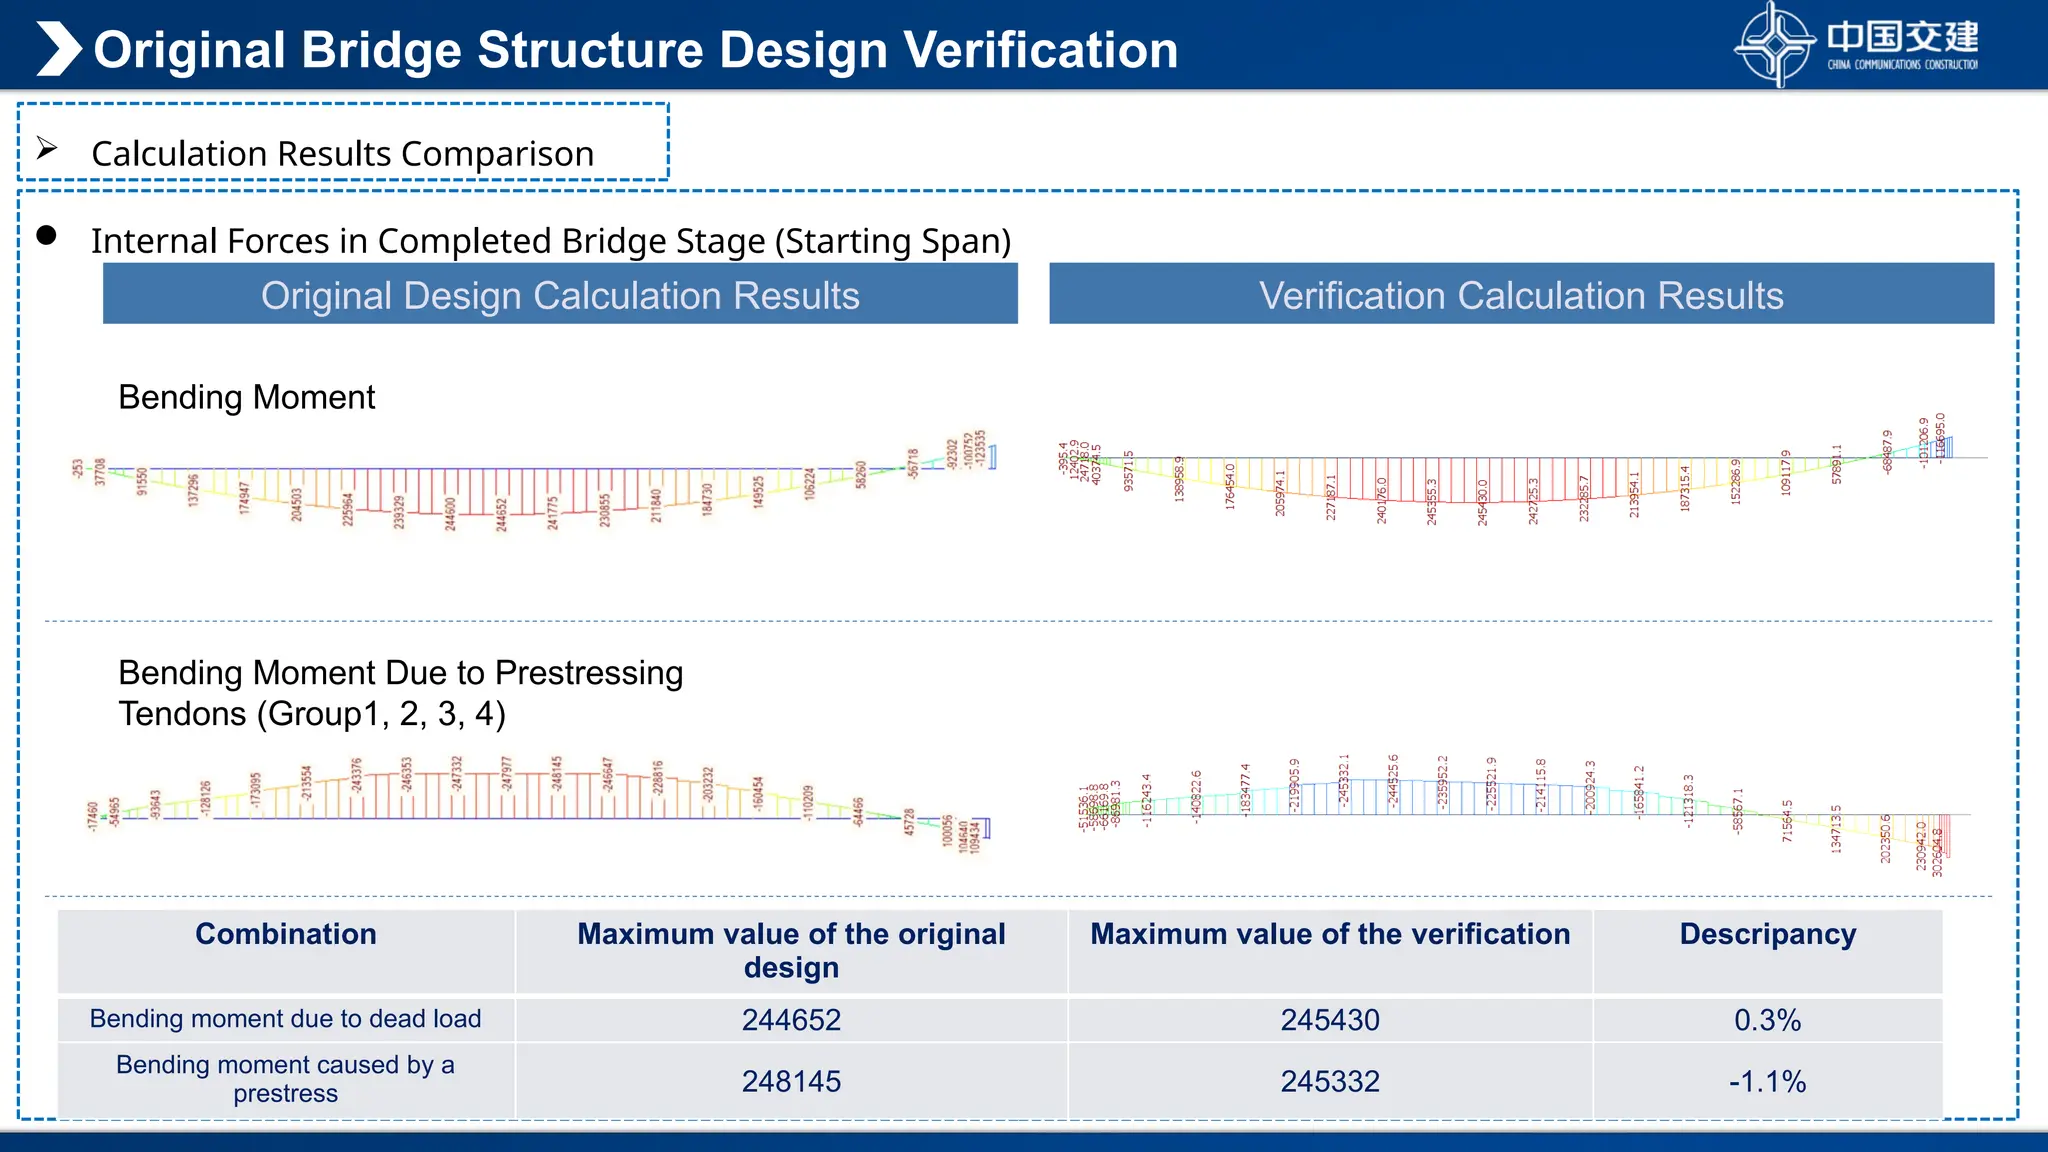Image resolution: width=2048 pixels, height=1152 pixels.
Task: Click the verification prestress moment diagram
Action: tap(1525, 816)
